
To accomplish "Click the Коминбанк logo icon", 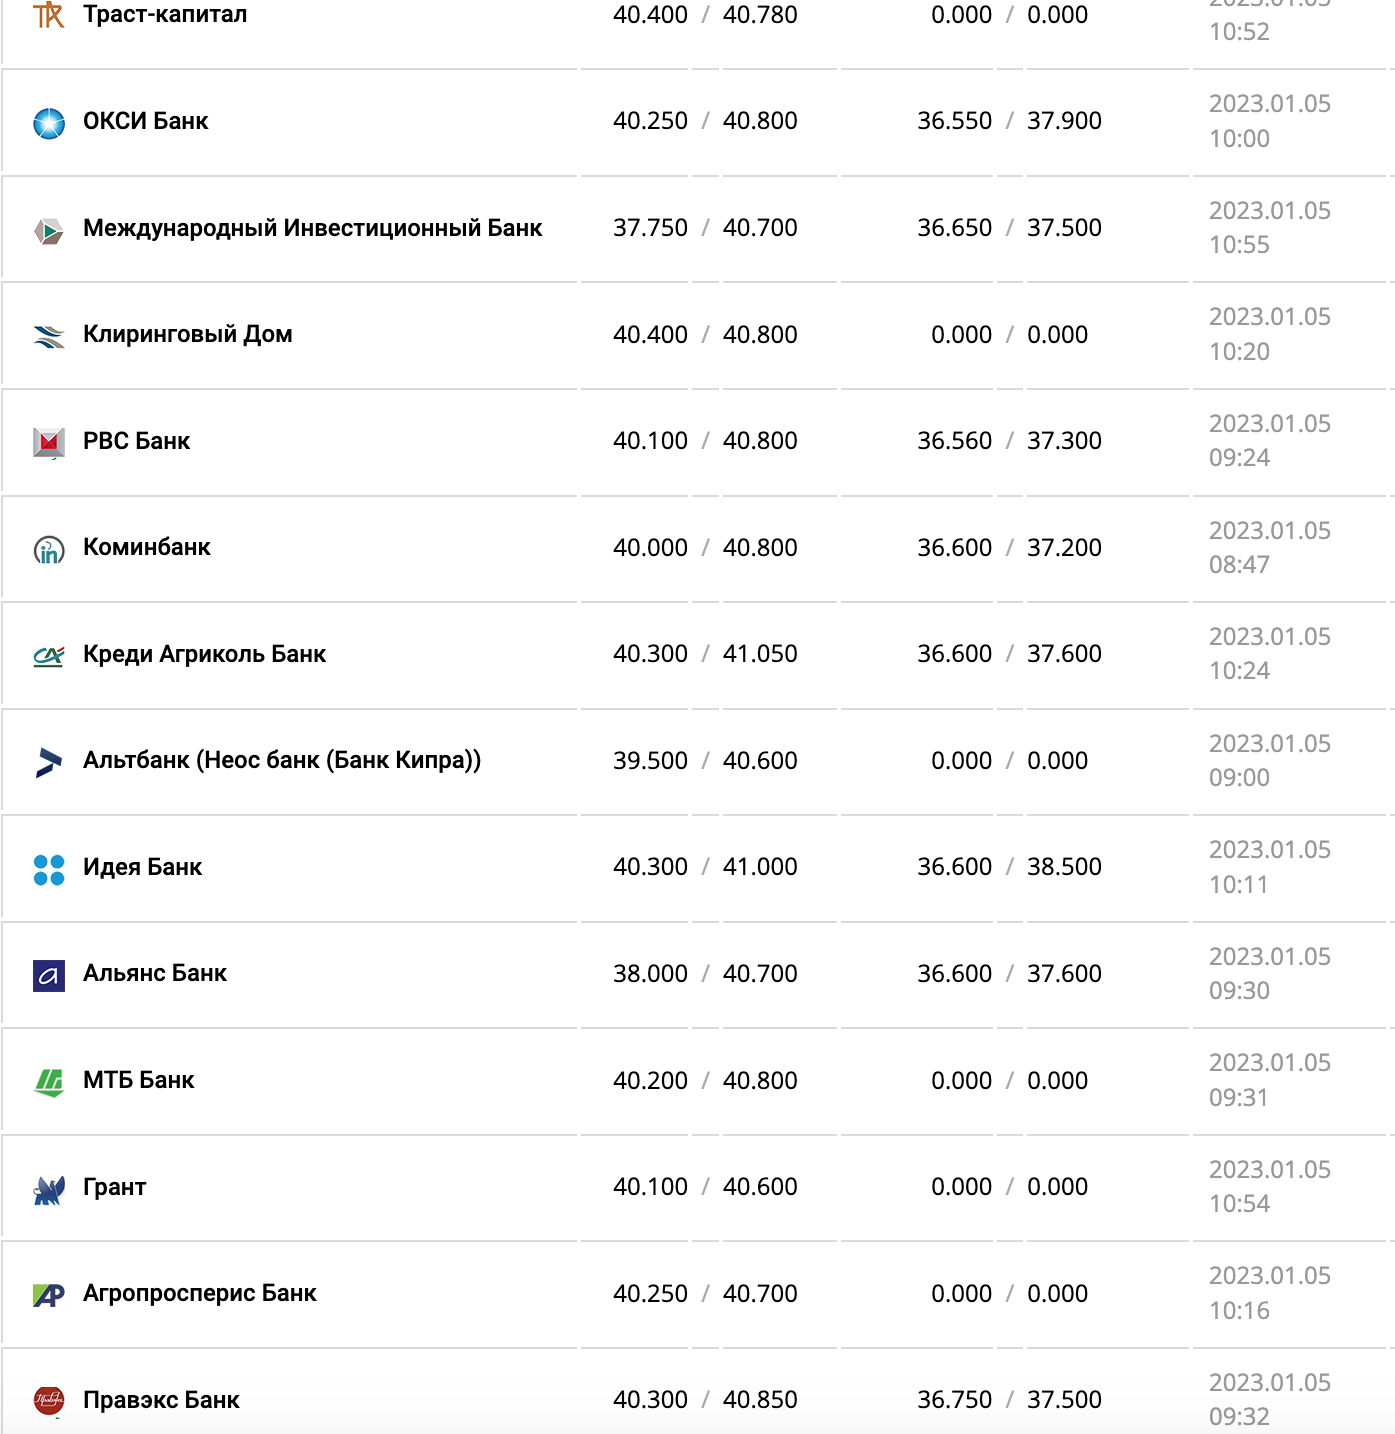I will (49, 549).
